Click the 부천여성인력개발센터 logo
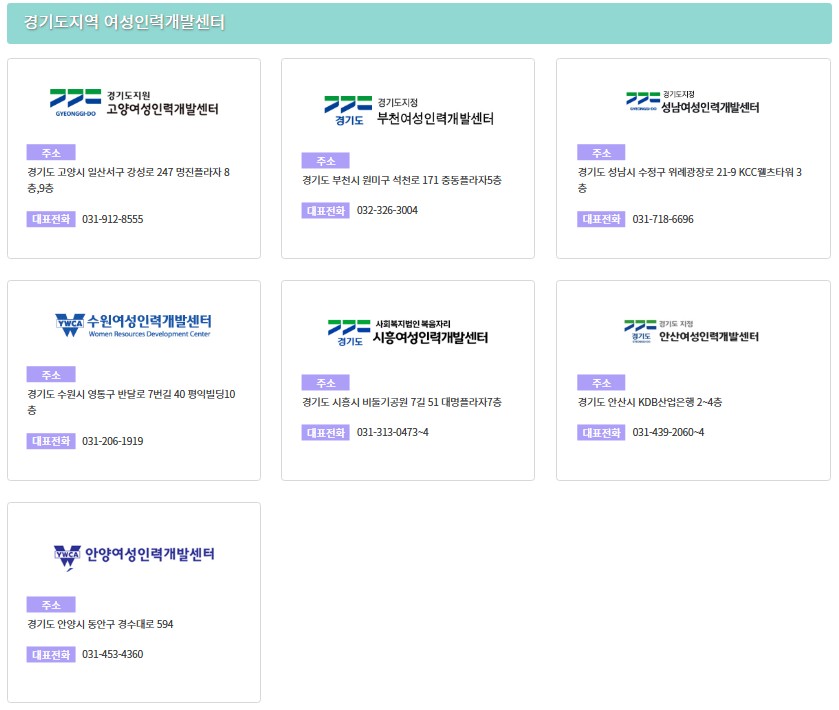This screenshot has height=710, width=839. 409,111
